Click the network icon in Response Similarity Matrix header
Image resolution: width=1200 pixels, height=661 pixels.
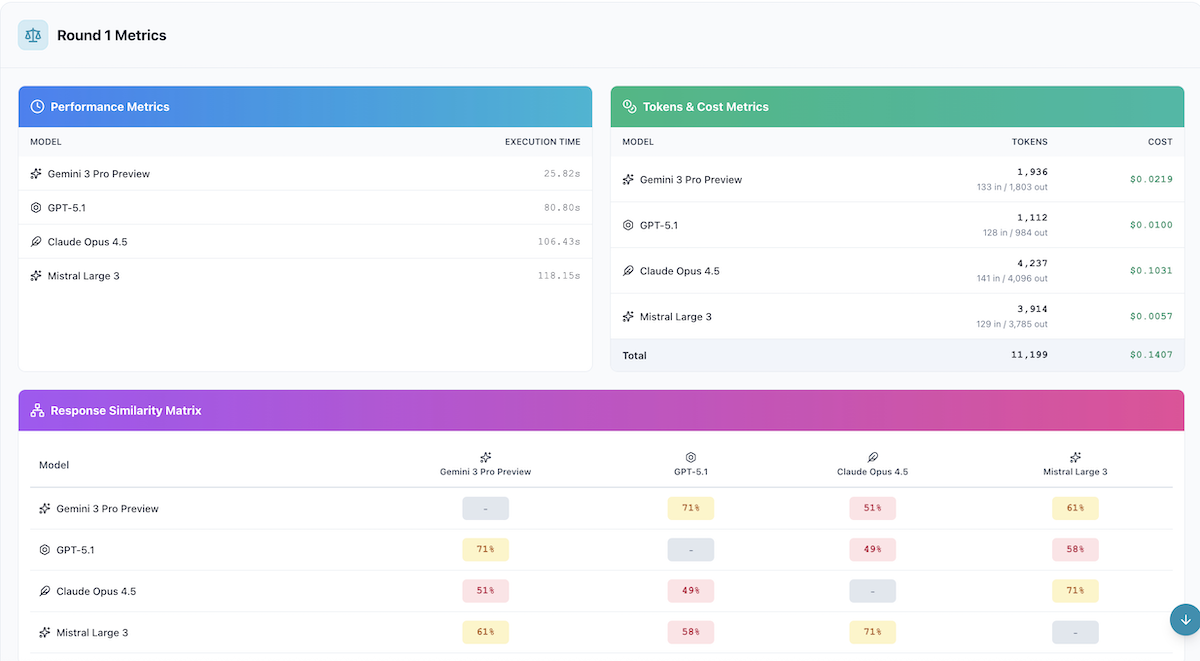tap(37, 411)
